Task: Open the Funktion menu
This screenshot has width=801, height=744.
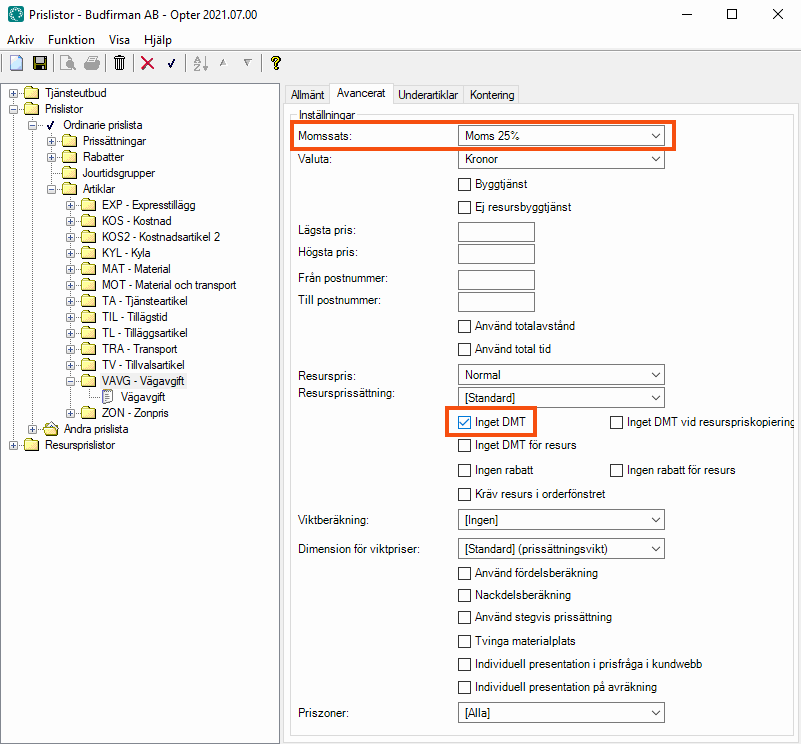Action: (71, 40)
